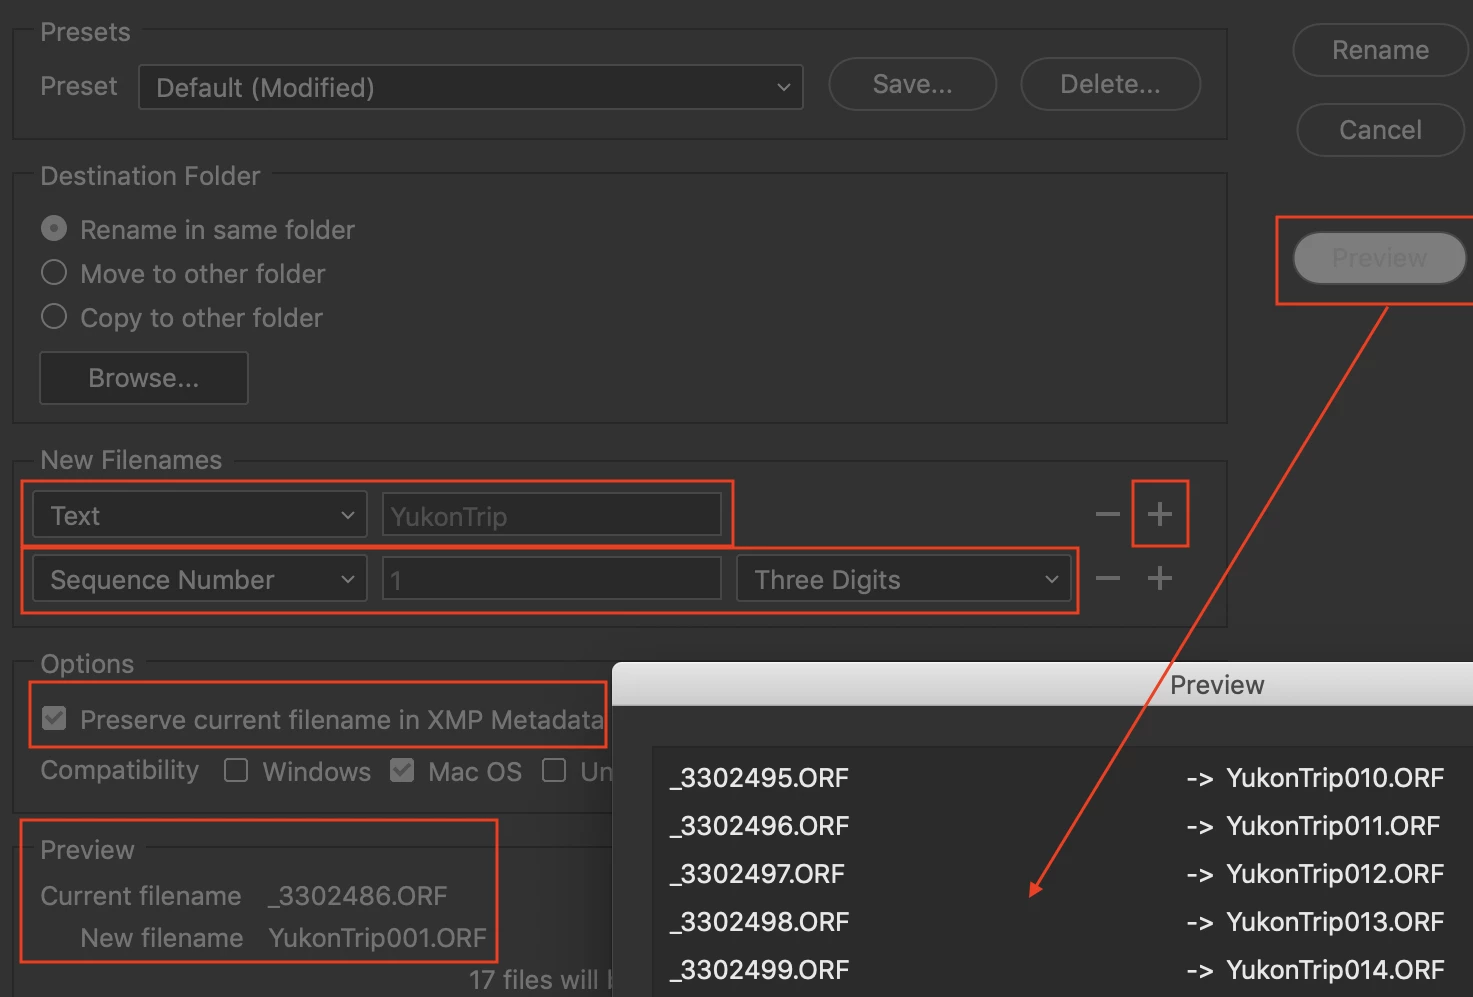This screenshot has width=1473, height=997.
Task: Cancel the batch rename dialog
Action: pyautogui.click(x=1380, y=130)
